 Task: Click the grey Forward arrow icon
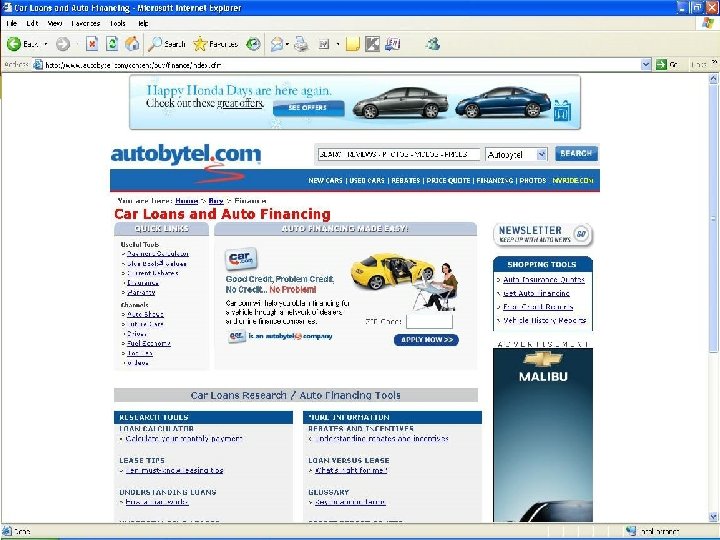point(63,44)
